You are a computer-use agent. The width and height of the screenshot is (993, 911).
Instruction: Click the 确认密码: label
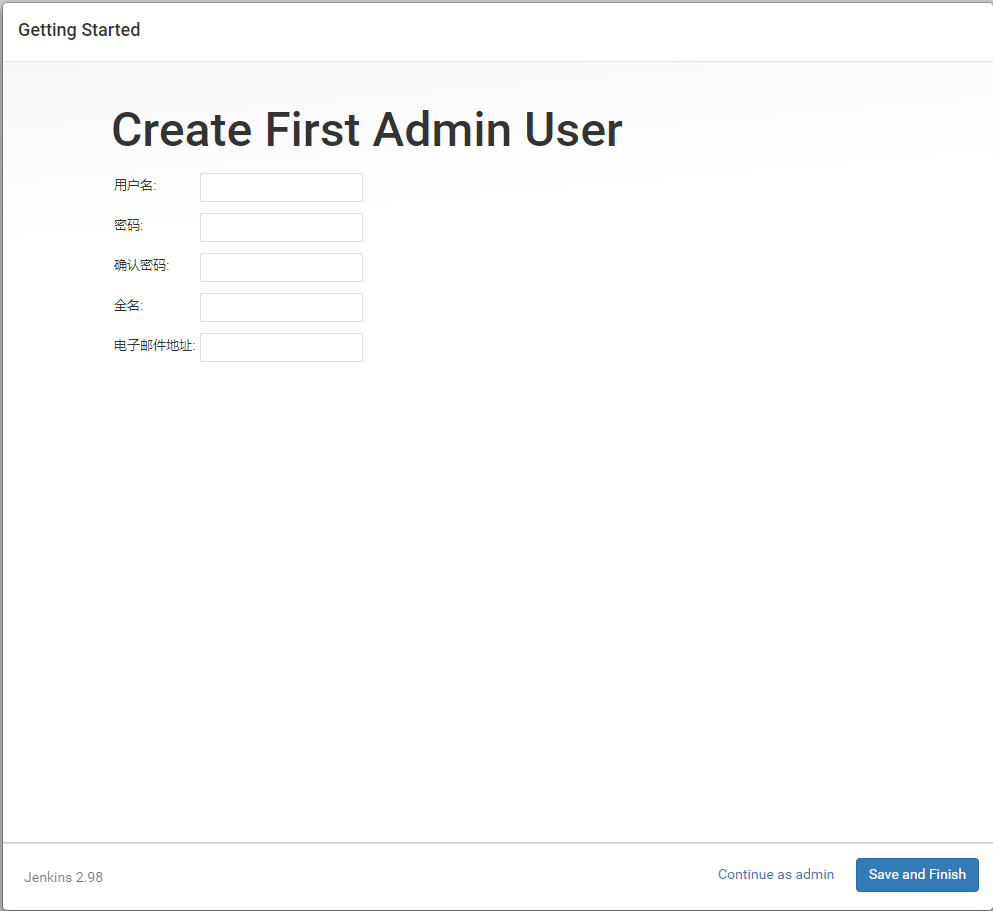[141, 265]
